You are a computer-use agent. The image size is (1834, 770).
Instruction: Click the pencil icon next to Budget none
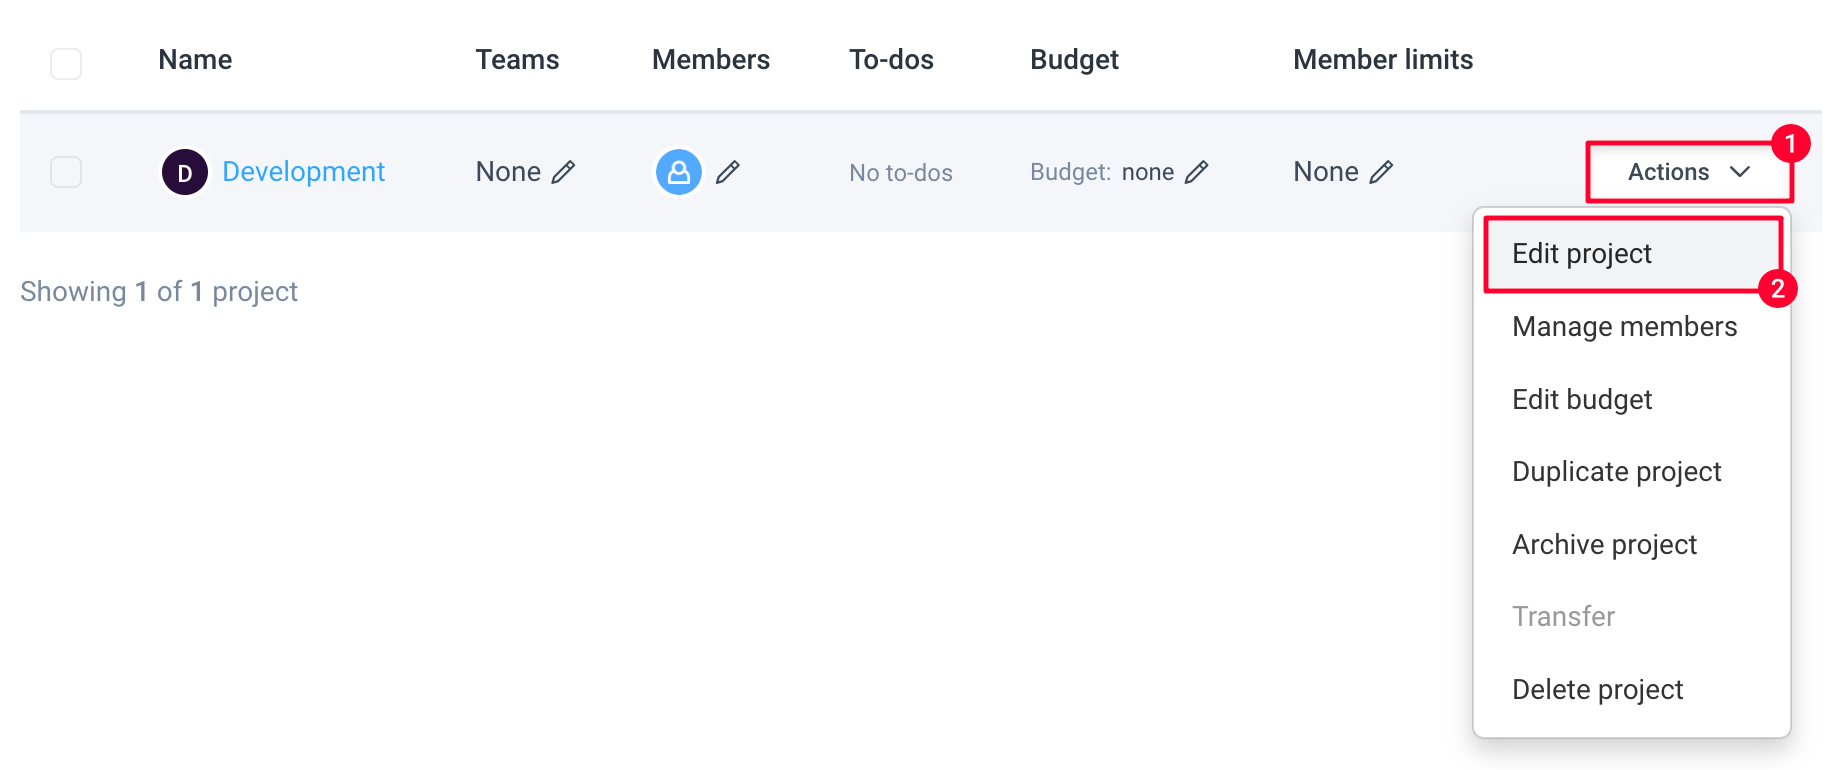(1197, 172)
